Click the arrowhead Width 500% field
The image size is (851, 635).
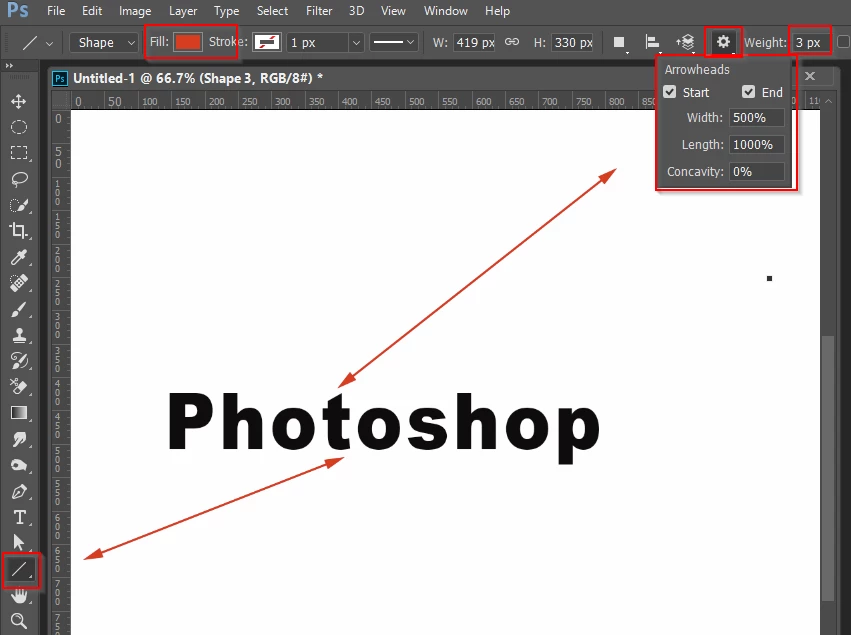point(757,117)
